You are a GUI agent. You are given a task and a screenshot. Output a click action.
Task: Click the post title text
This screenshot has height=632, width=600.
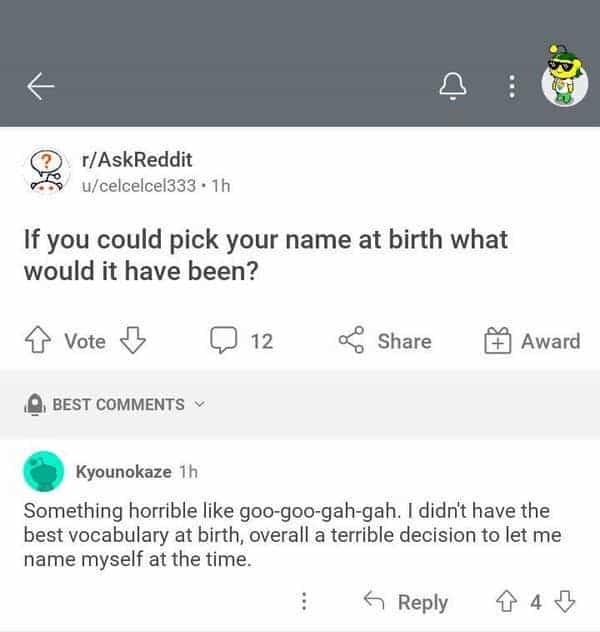(265, 254)
